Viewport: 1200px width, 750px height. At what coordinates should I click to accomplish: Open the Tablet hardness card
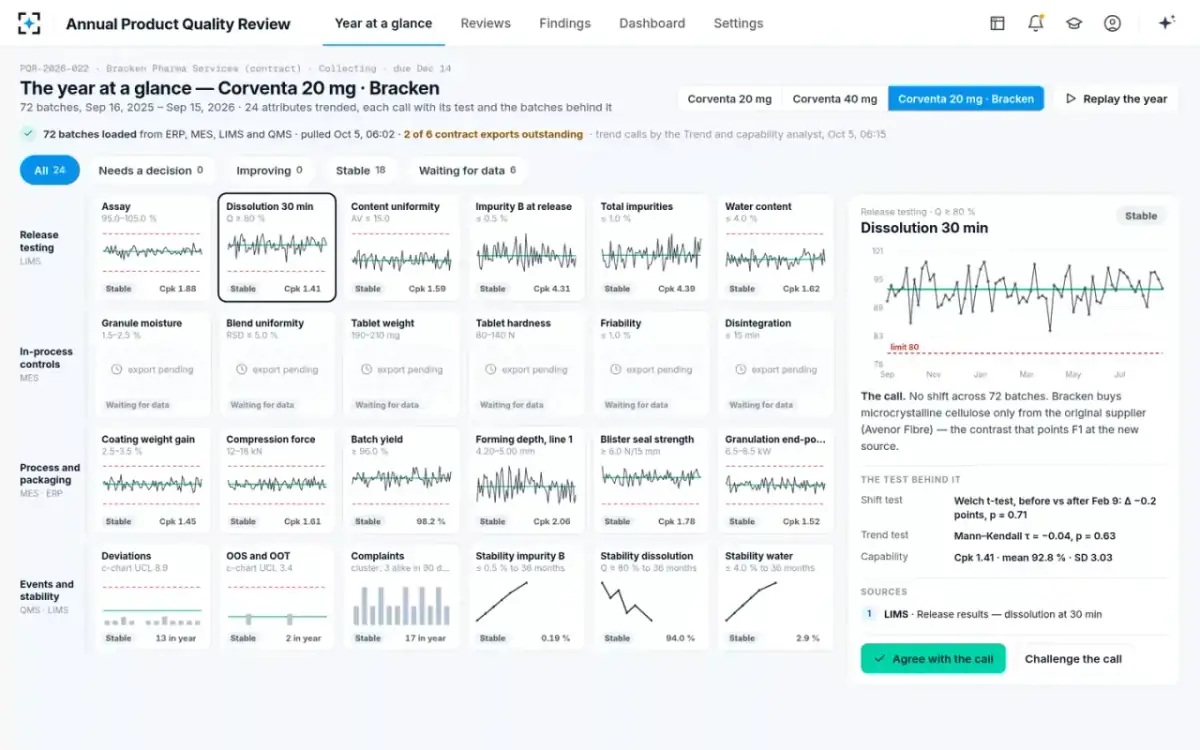526,364
